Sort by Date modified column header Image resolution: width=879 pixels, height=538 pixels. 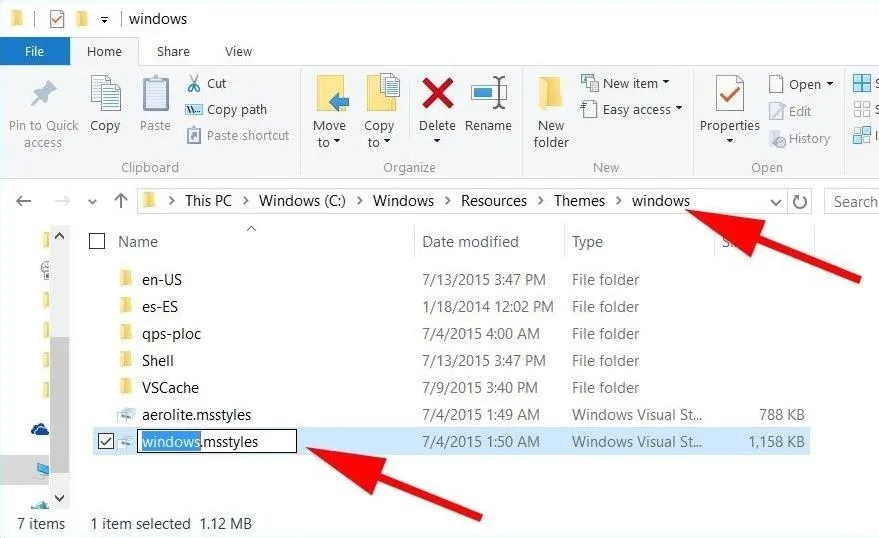point(470,242)
